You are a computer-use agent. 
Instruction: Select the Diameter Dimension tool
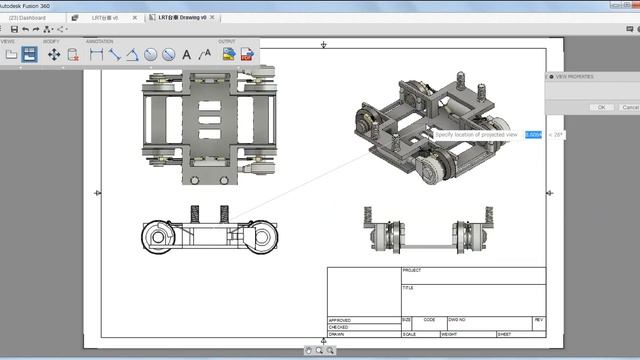(168, 54)
